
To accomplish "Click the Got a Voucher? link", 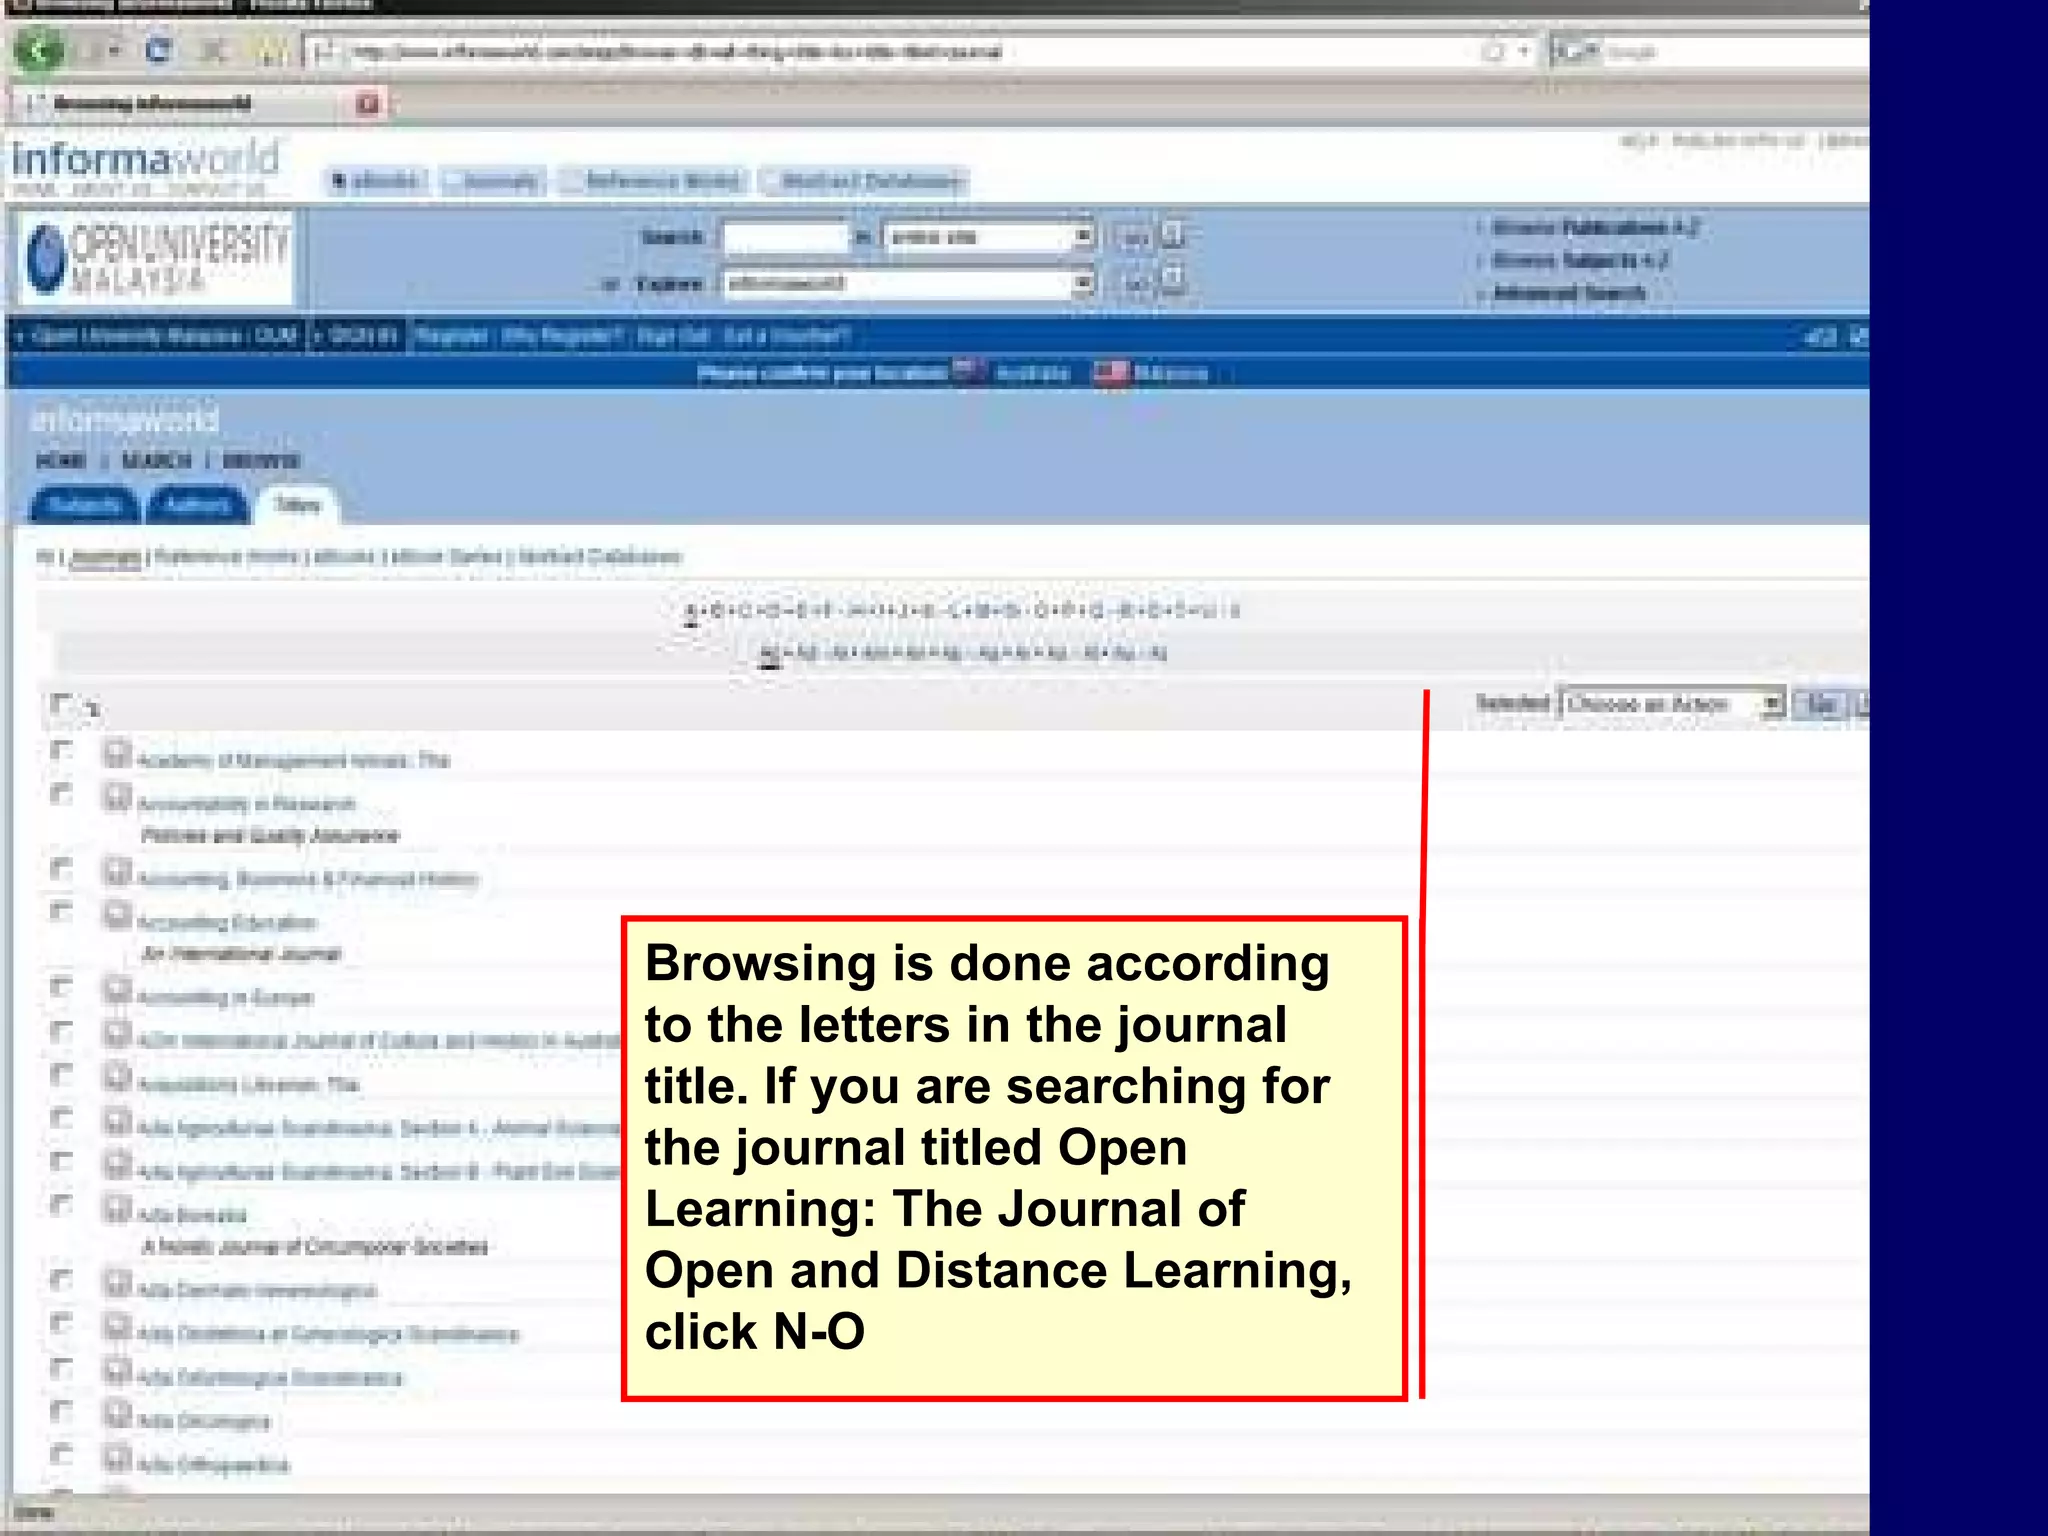I will pos(787,336).
